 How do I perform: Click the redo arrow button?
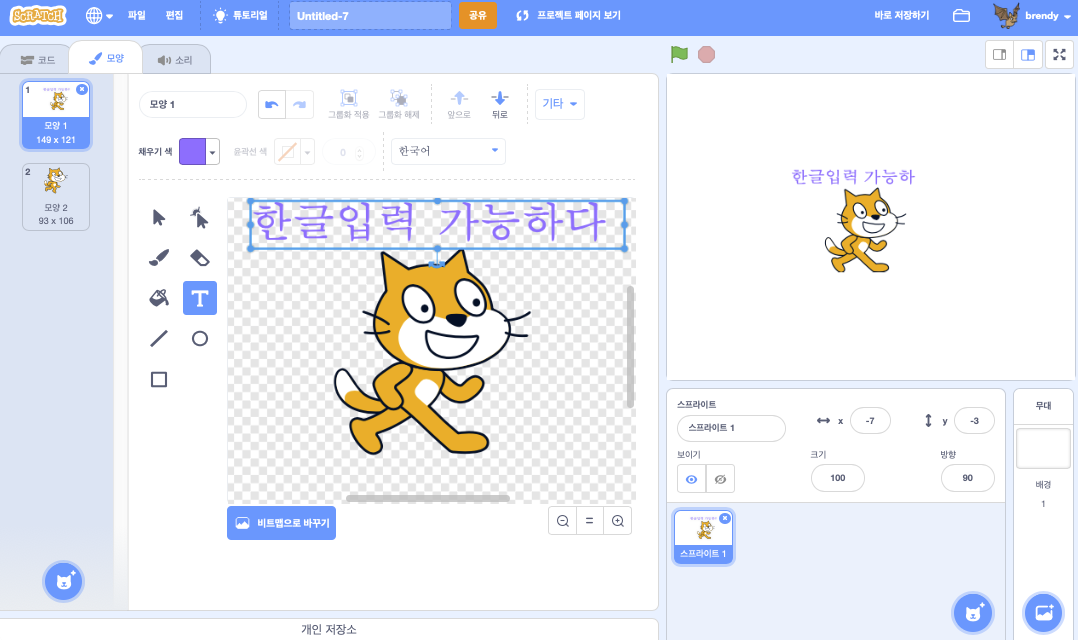(300, 104)
